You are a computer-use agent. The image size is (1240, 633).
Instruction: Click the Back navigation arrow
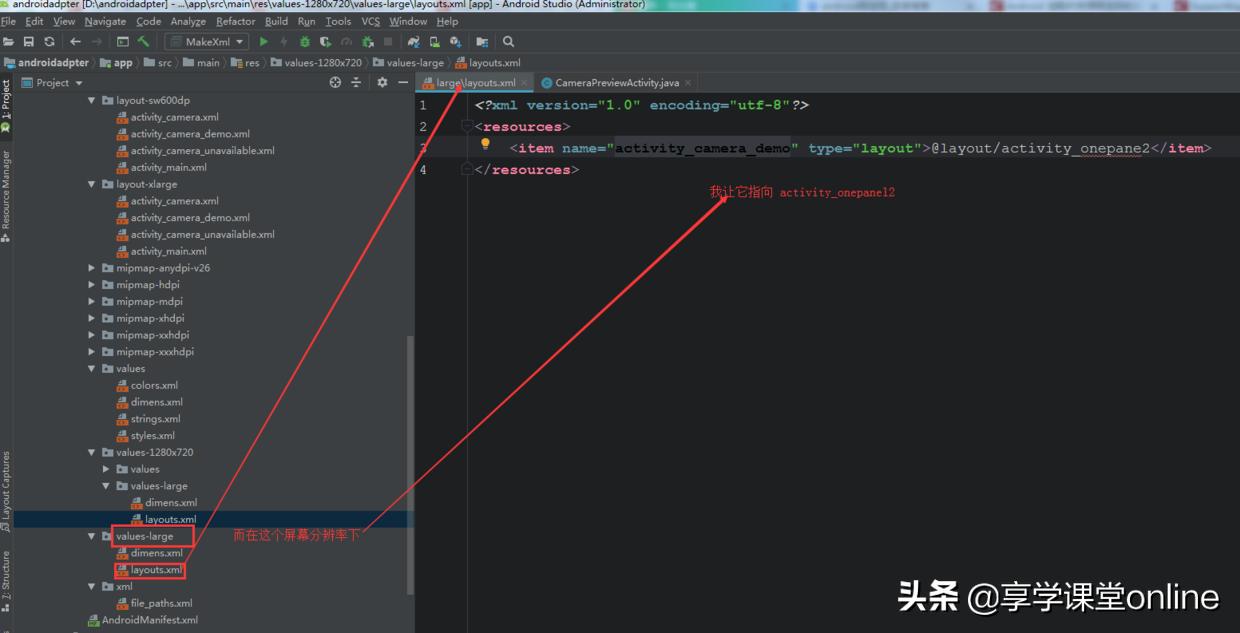(76, 41)
